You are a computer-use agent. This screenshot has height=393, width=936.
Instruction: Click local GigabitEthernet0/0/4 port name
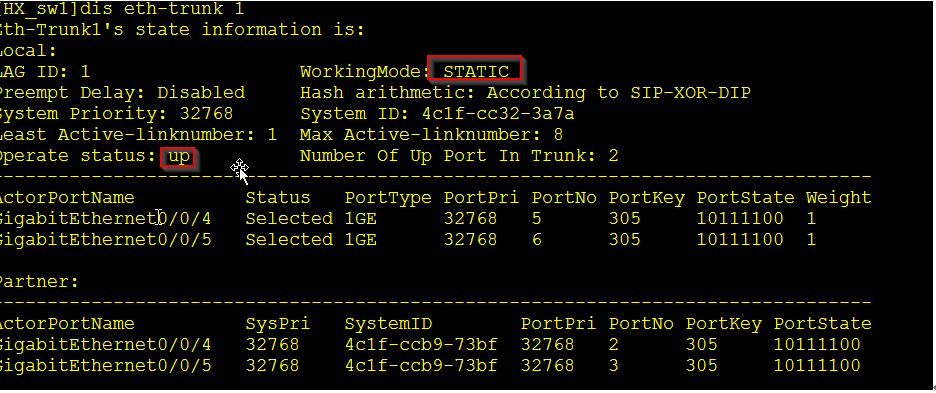104,219
